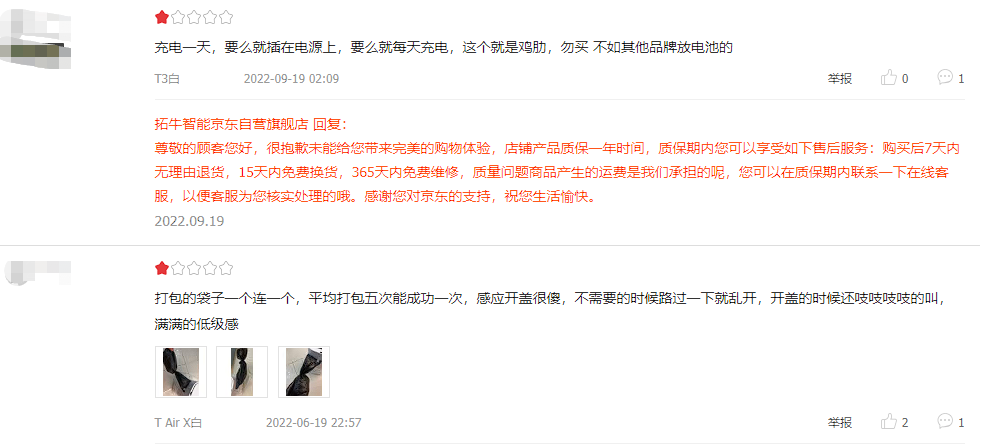Open the middle review photo thumbnail
The width and height of the screenshot is (982, 448).
coord(242,372)
